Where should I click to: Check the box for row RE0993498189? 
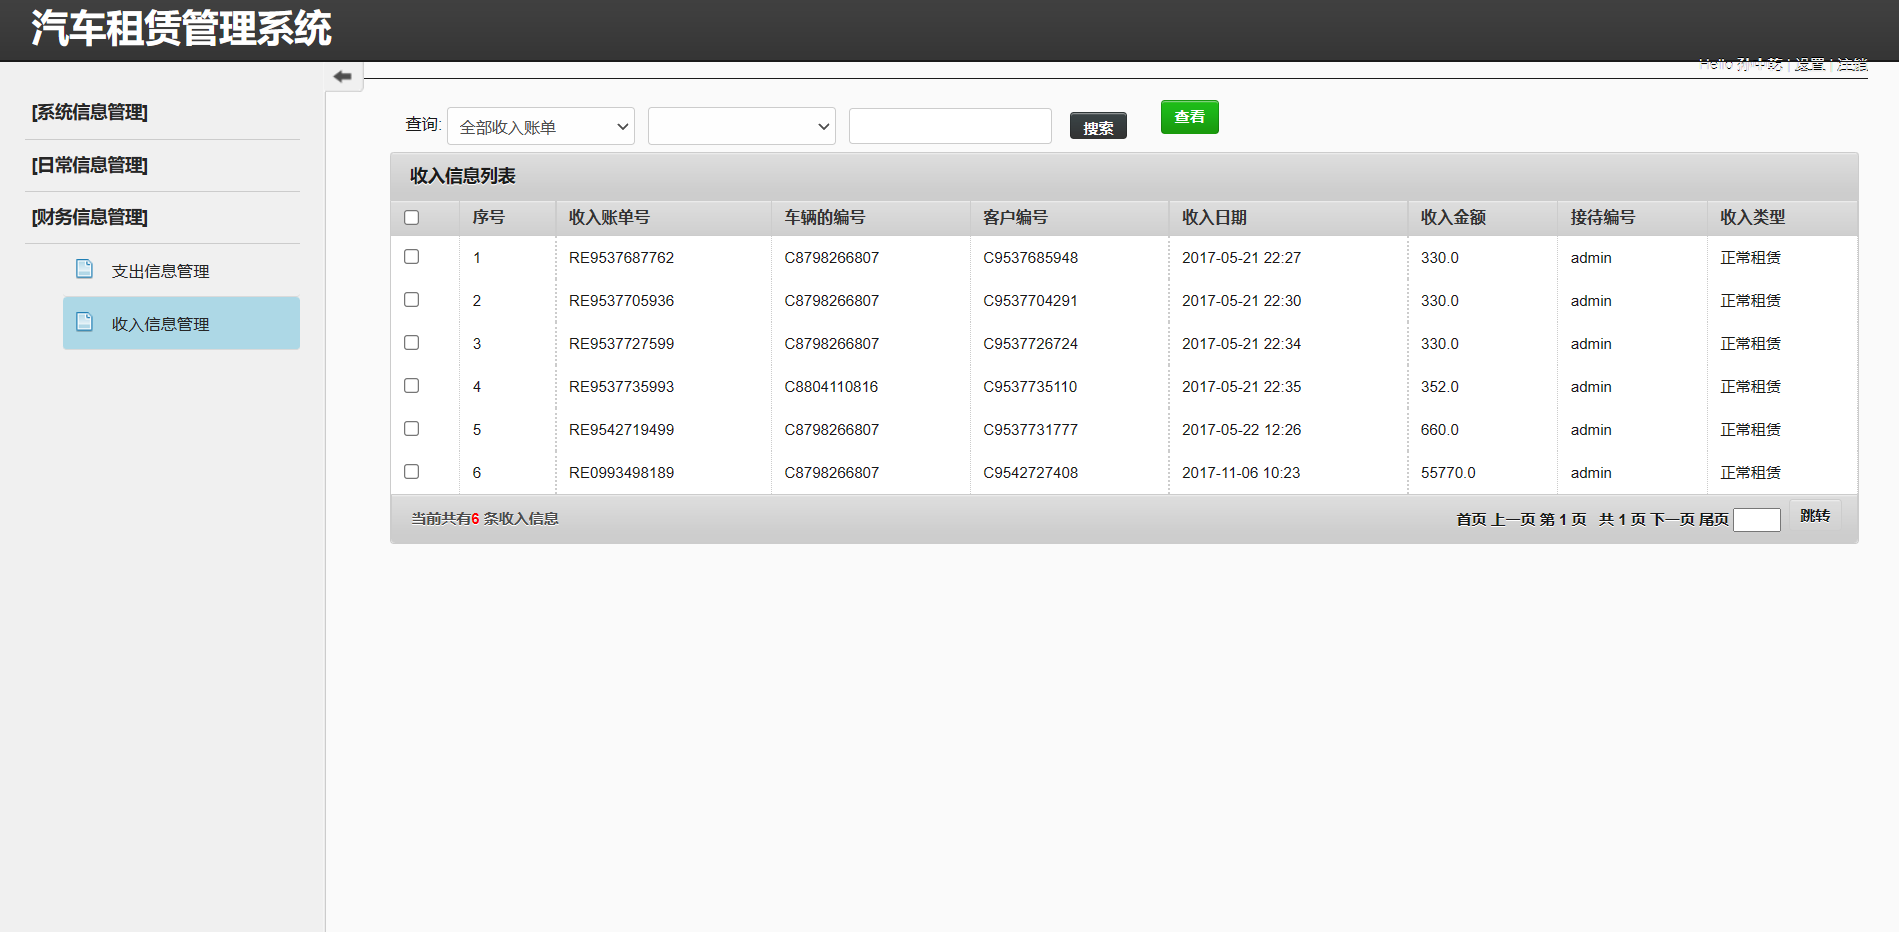pos(411,472)
